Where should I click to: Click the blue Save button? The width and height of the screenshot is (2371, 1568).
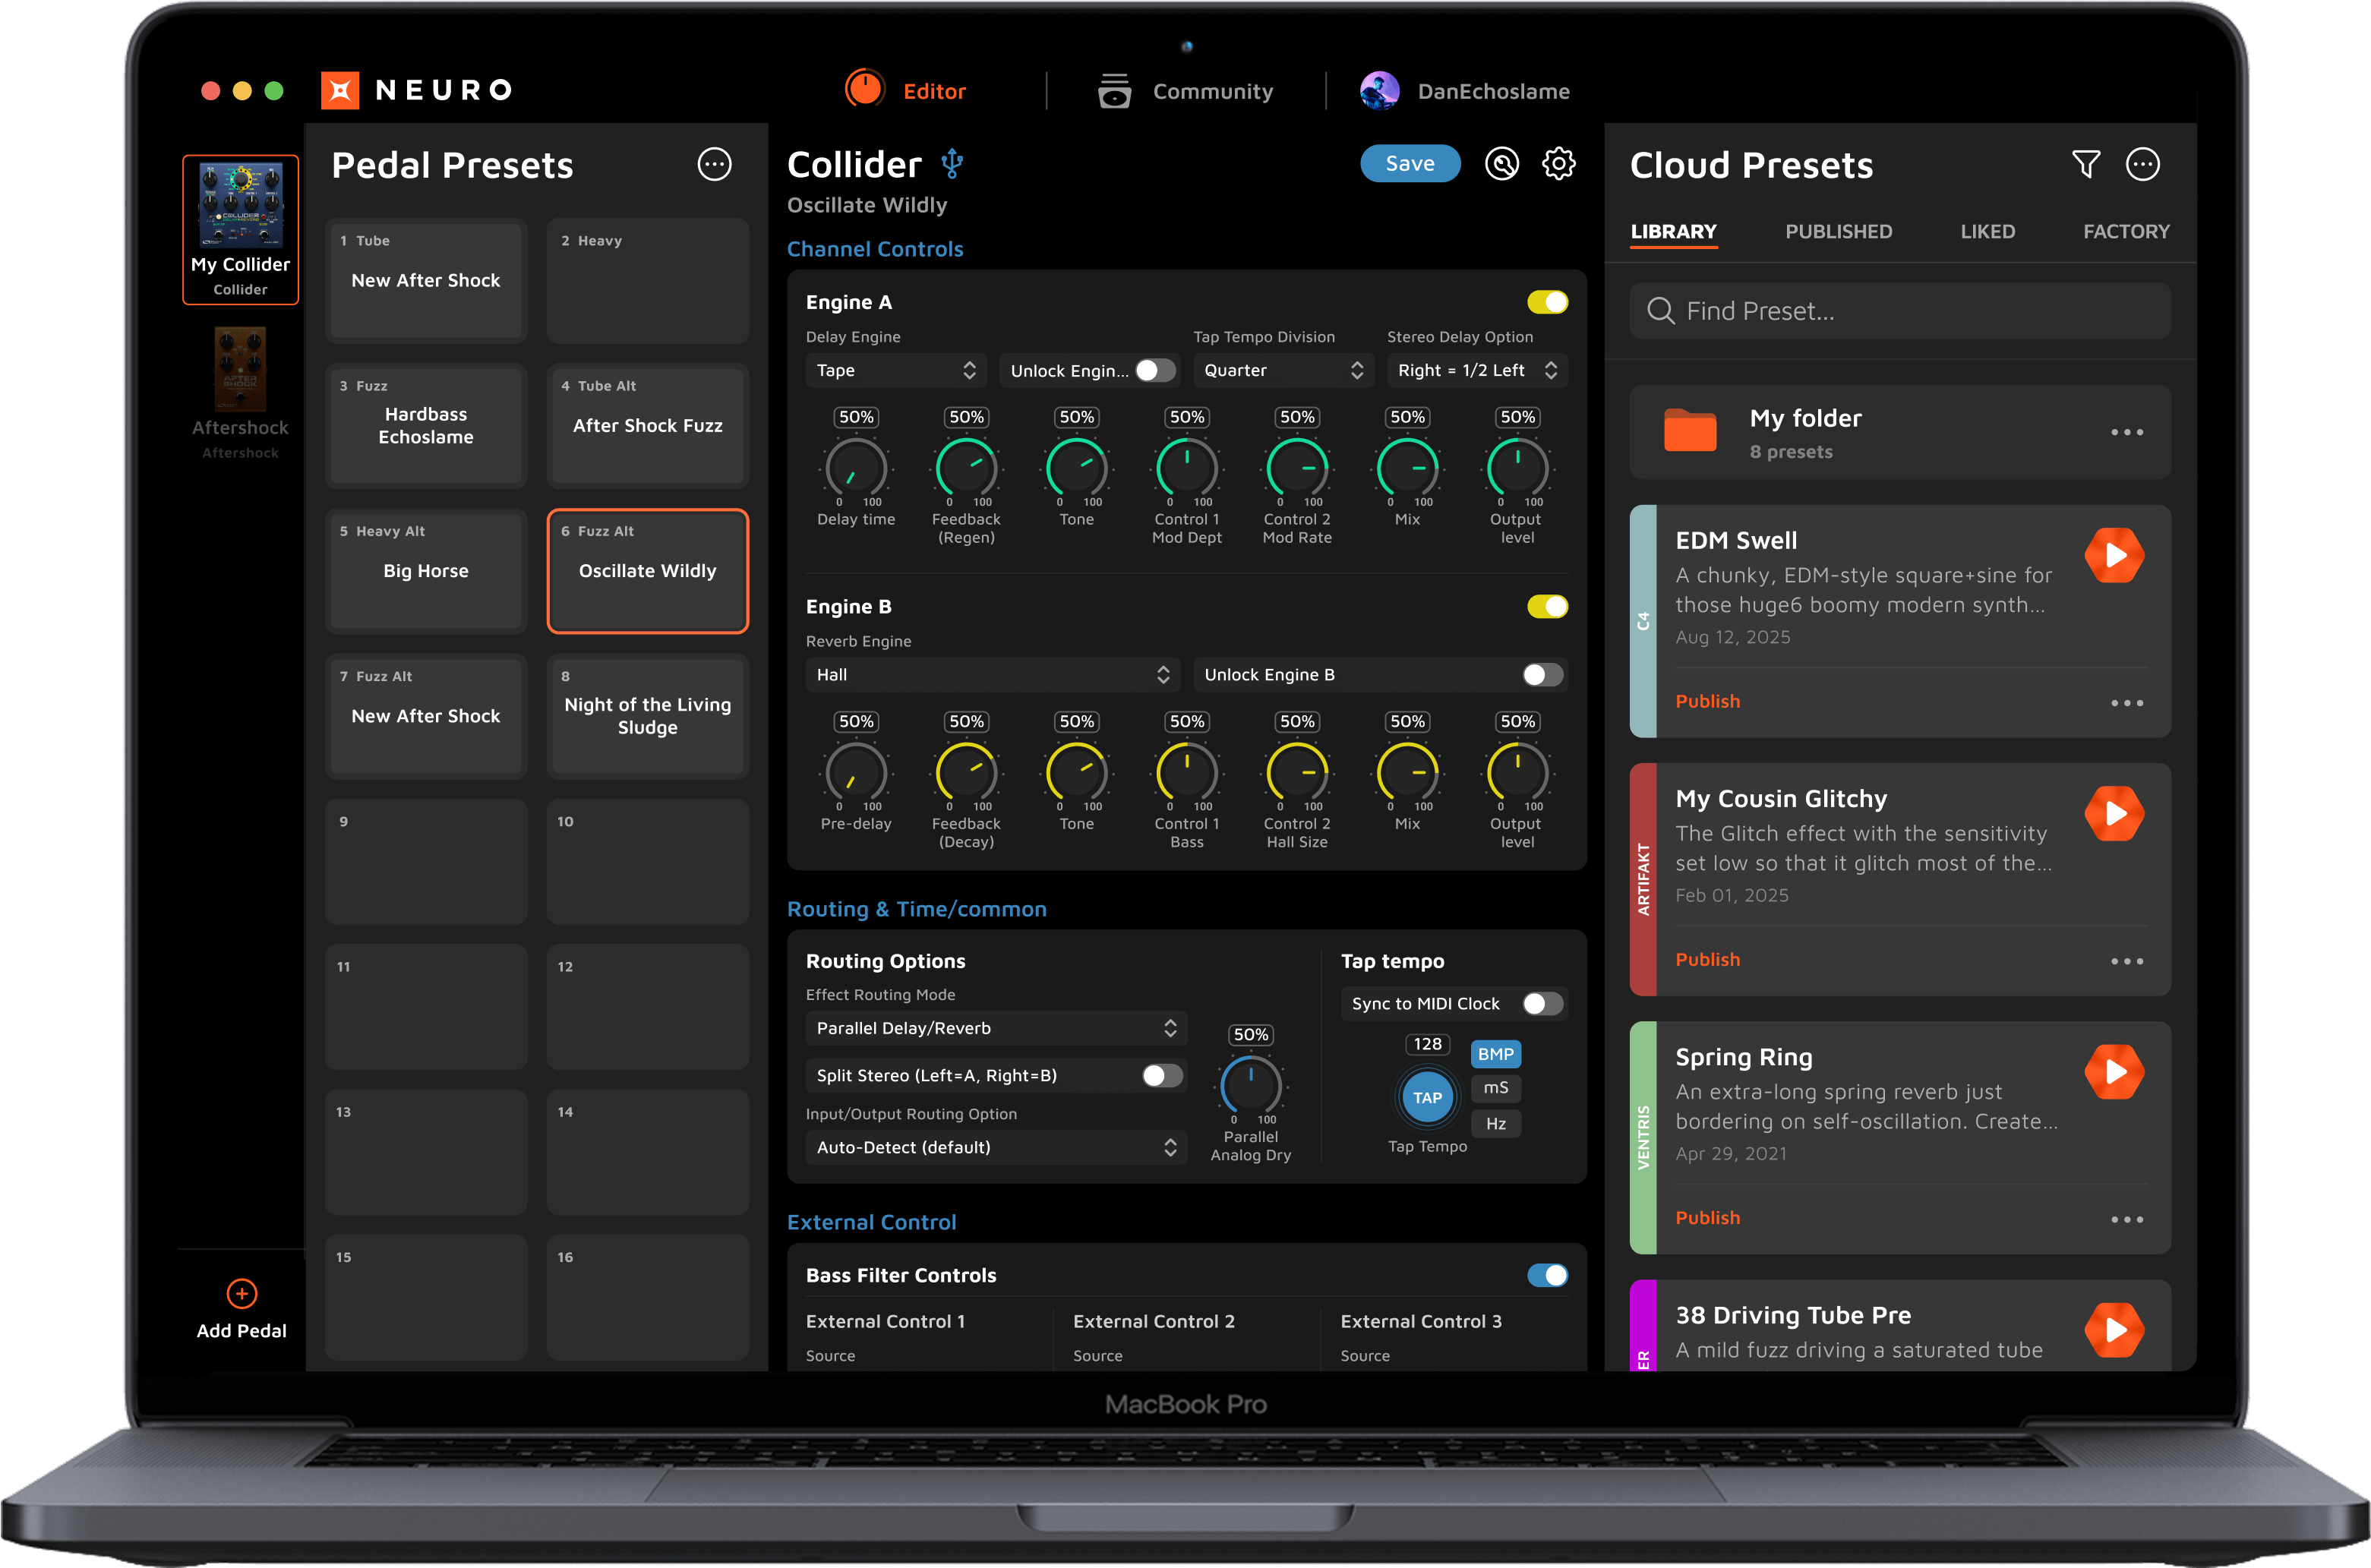(1410, 164)
